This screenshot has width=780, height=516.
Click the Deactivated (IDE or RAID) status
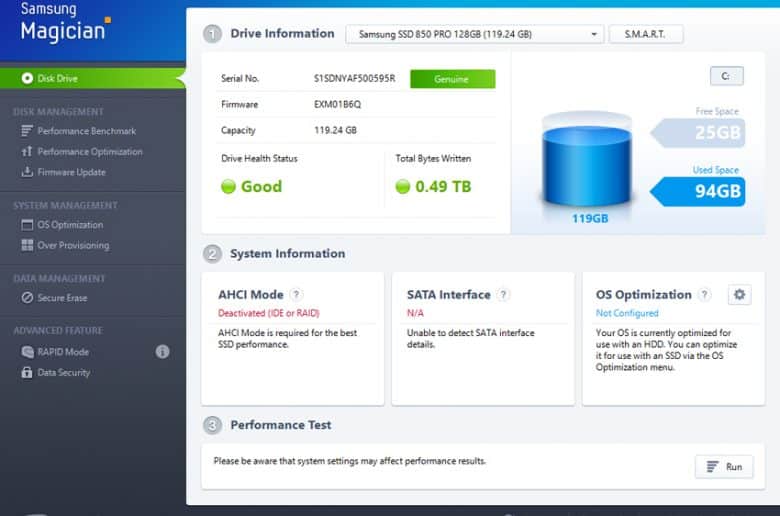click(x=269, y=313)
